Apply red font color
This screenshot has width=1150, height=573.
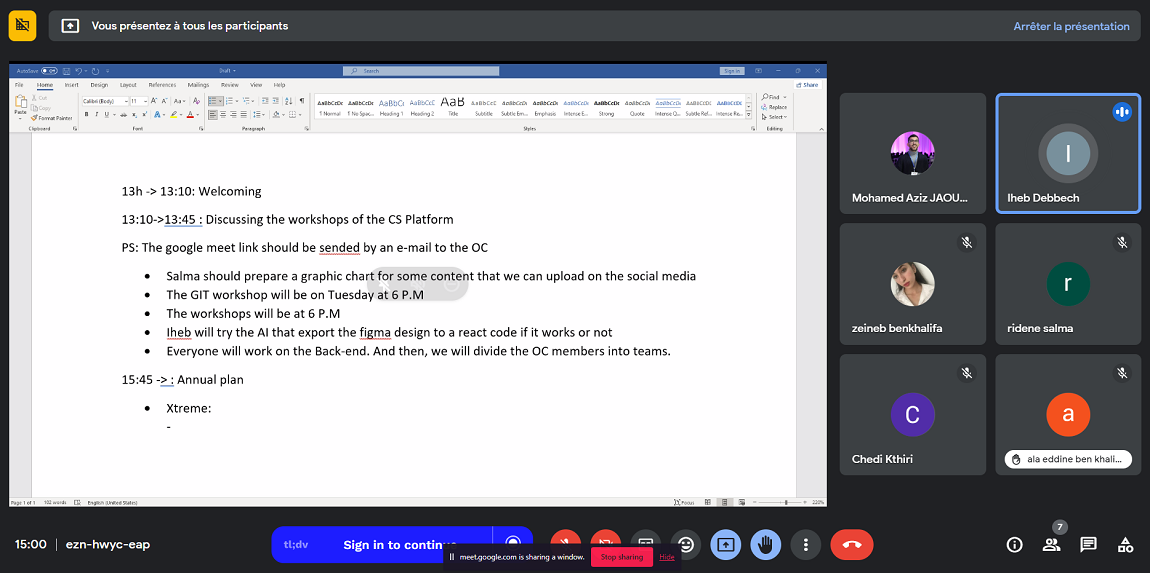click(x=190, y=114)
